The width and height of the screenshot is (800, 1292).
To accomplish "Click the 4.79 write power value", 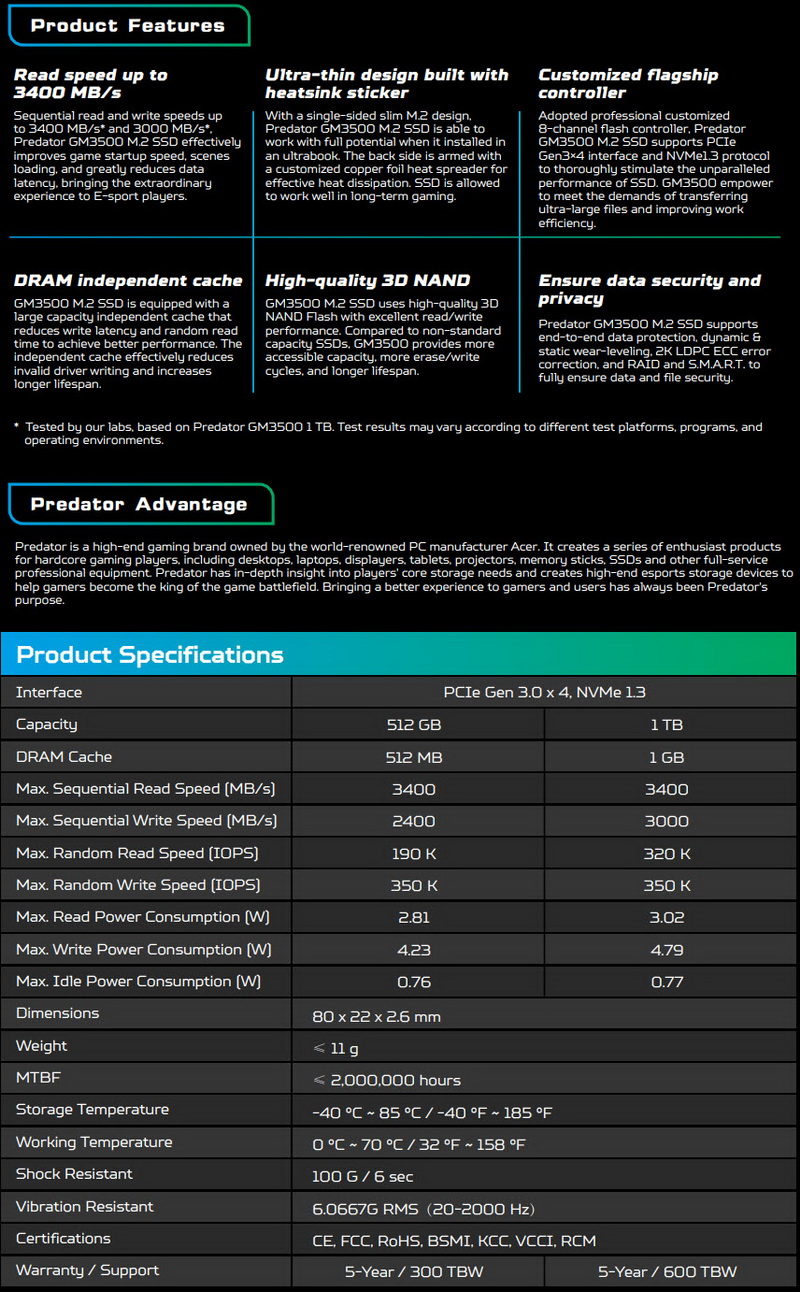I will click(667, 950).
